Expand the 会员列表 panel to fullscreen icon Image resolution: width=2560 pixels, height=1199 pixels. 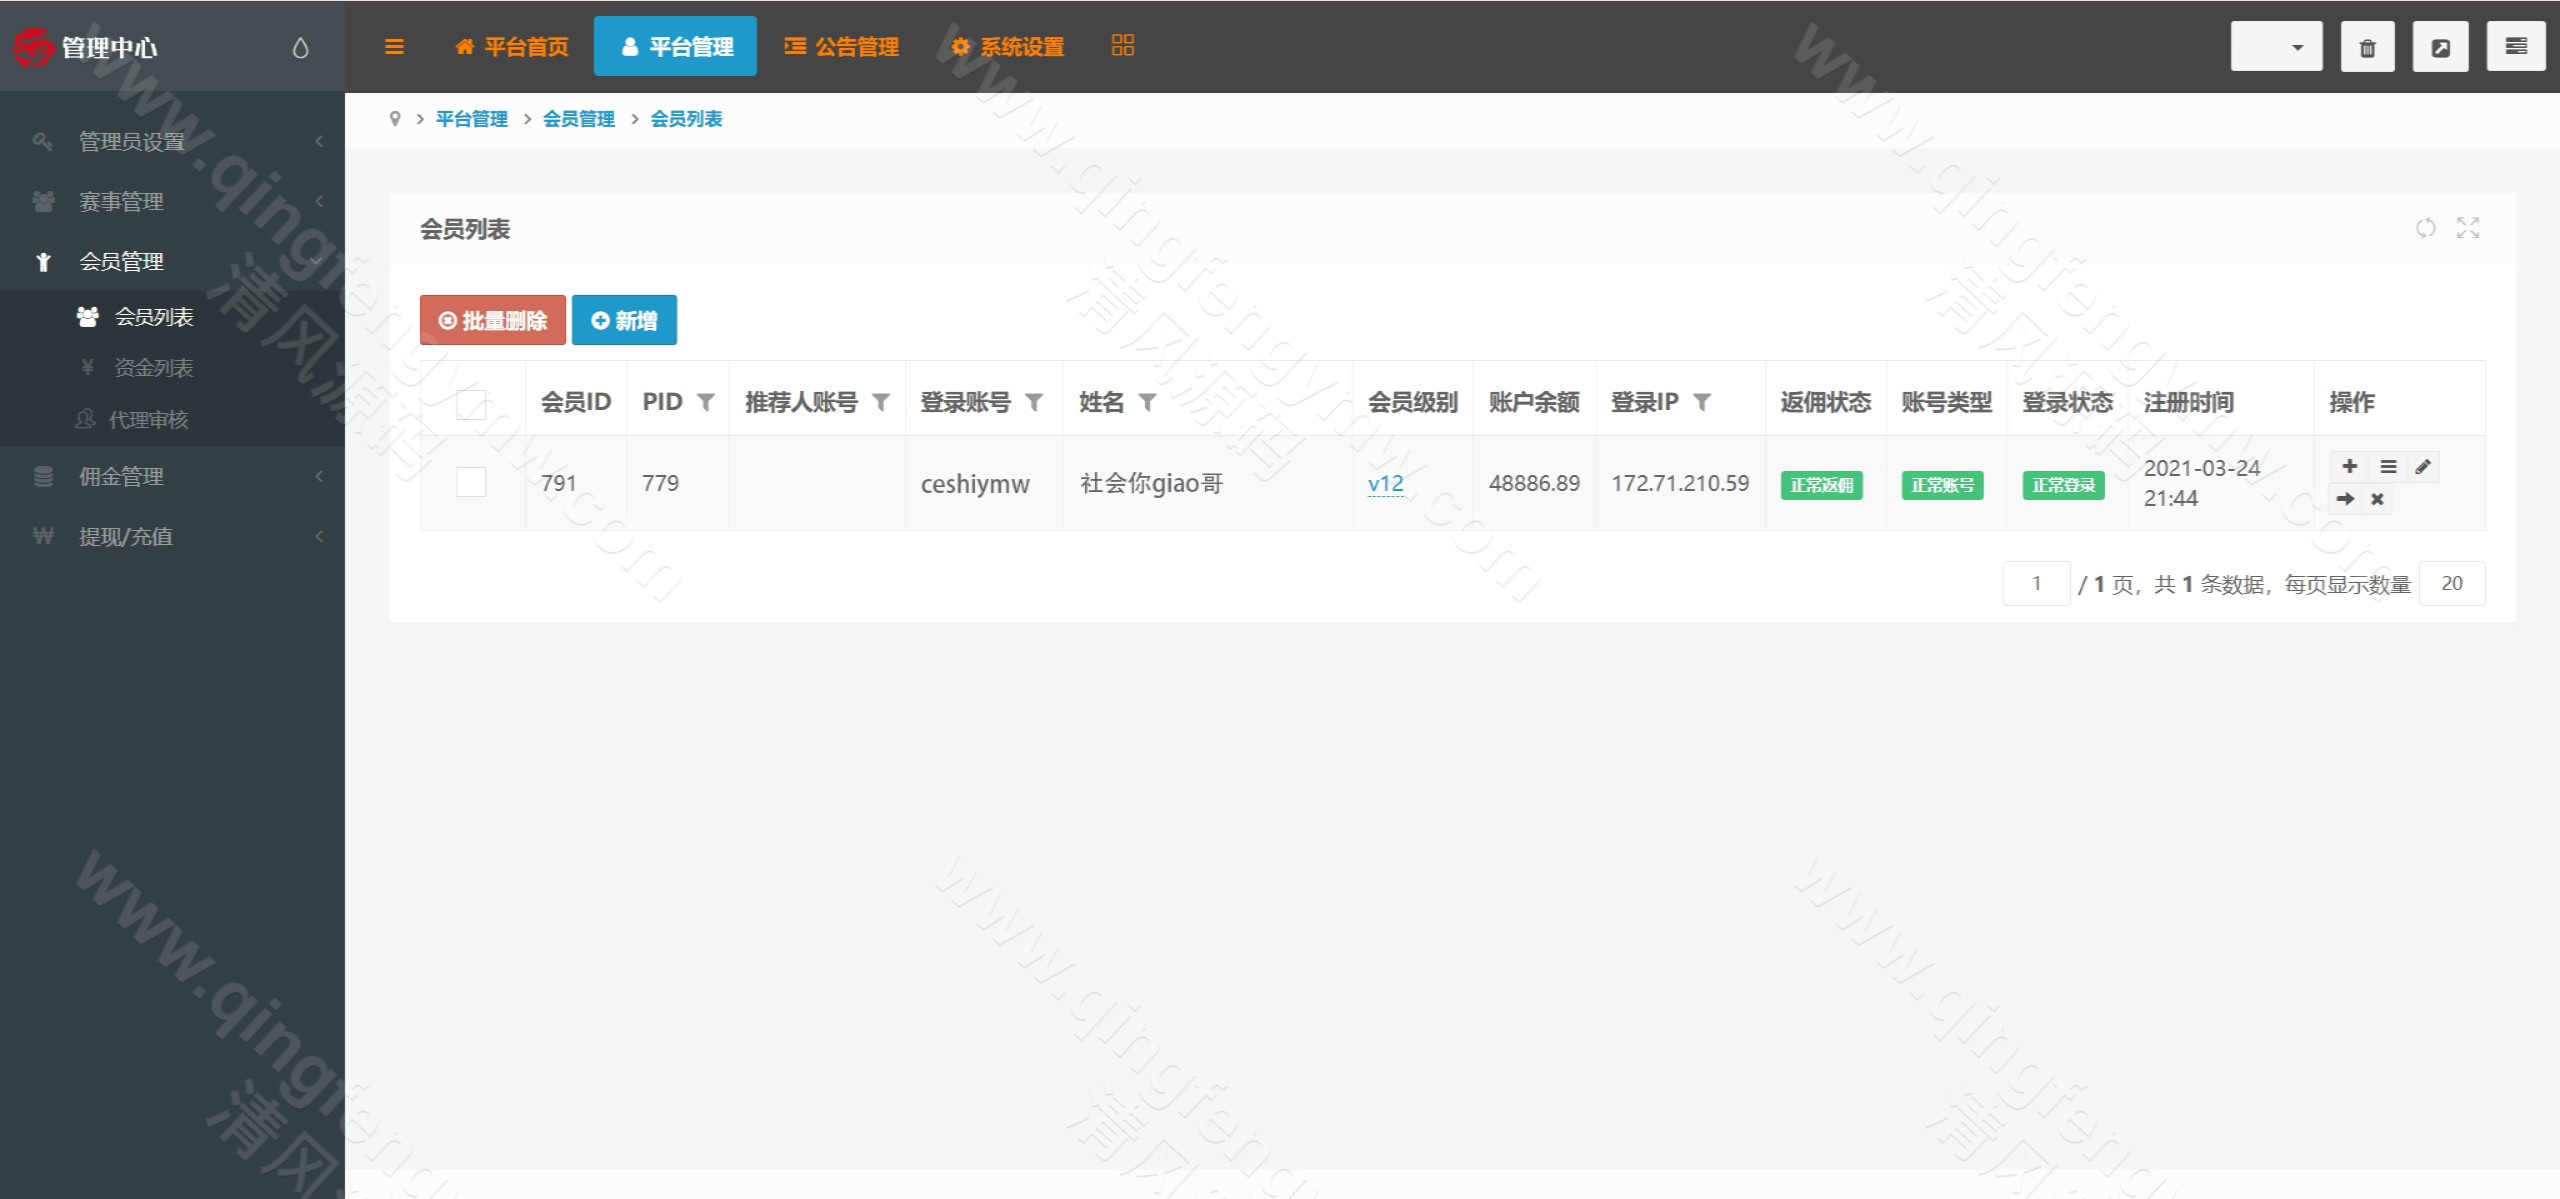coord(2468,228)
